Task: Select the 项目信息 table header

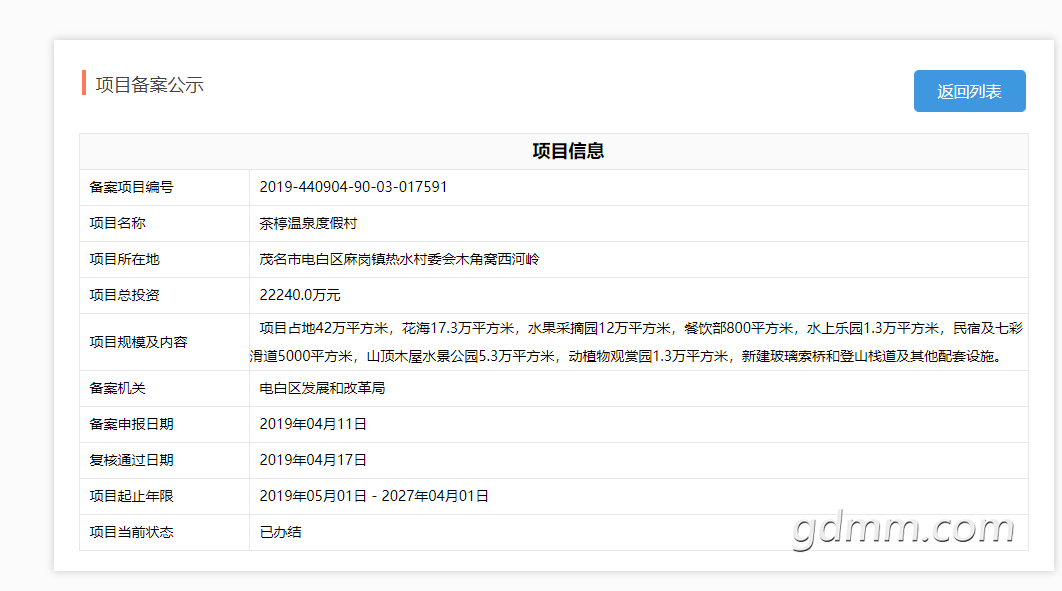Action: (568, 151)
